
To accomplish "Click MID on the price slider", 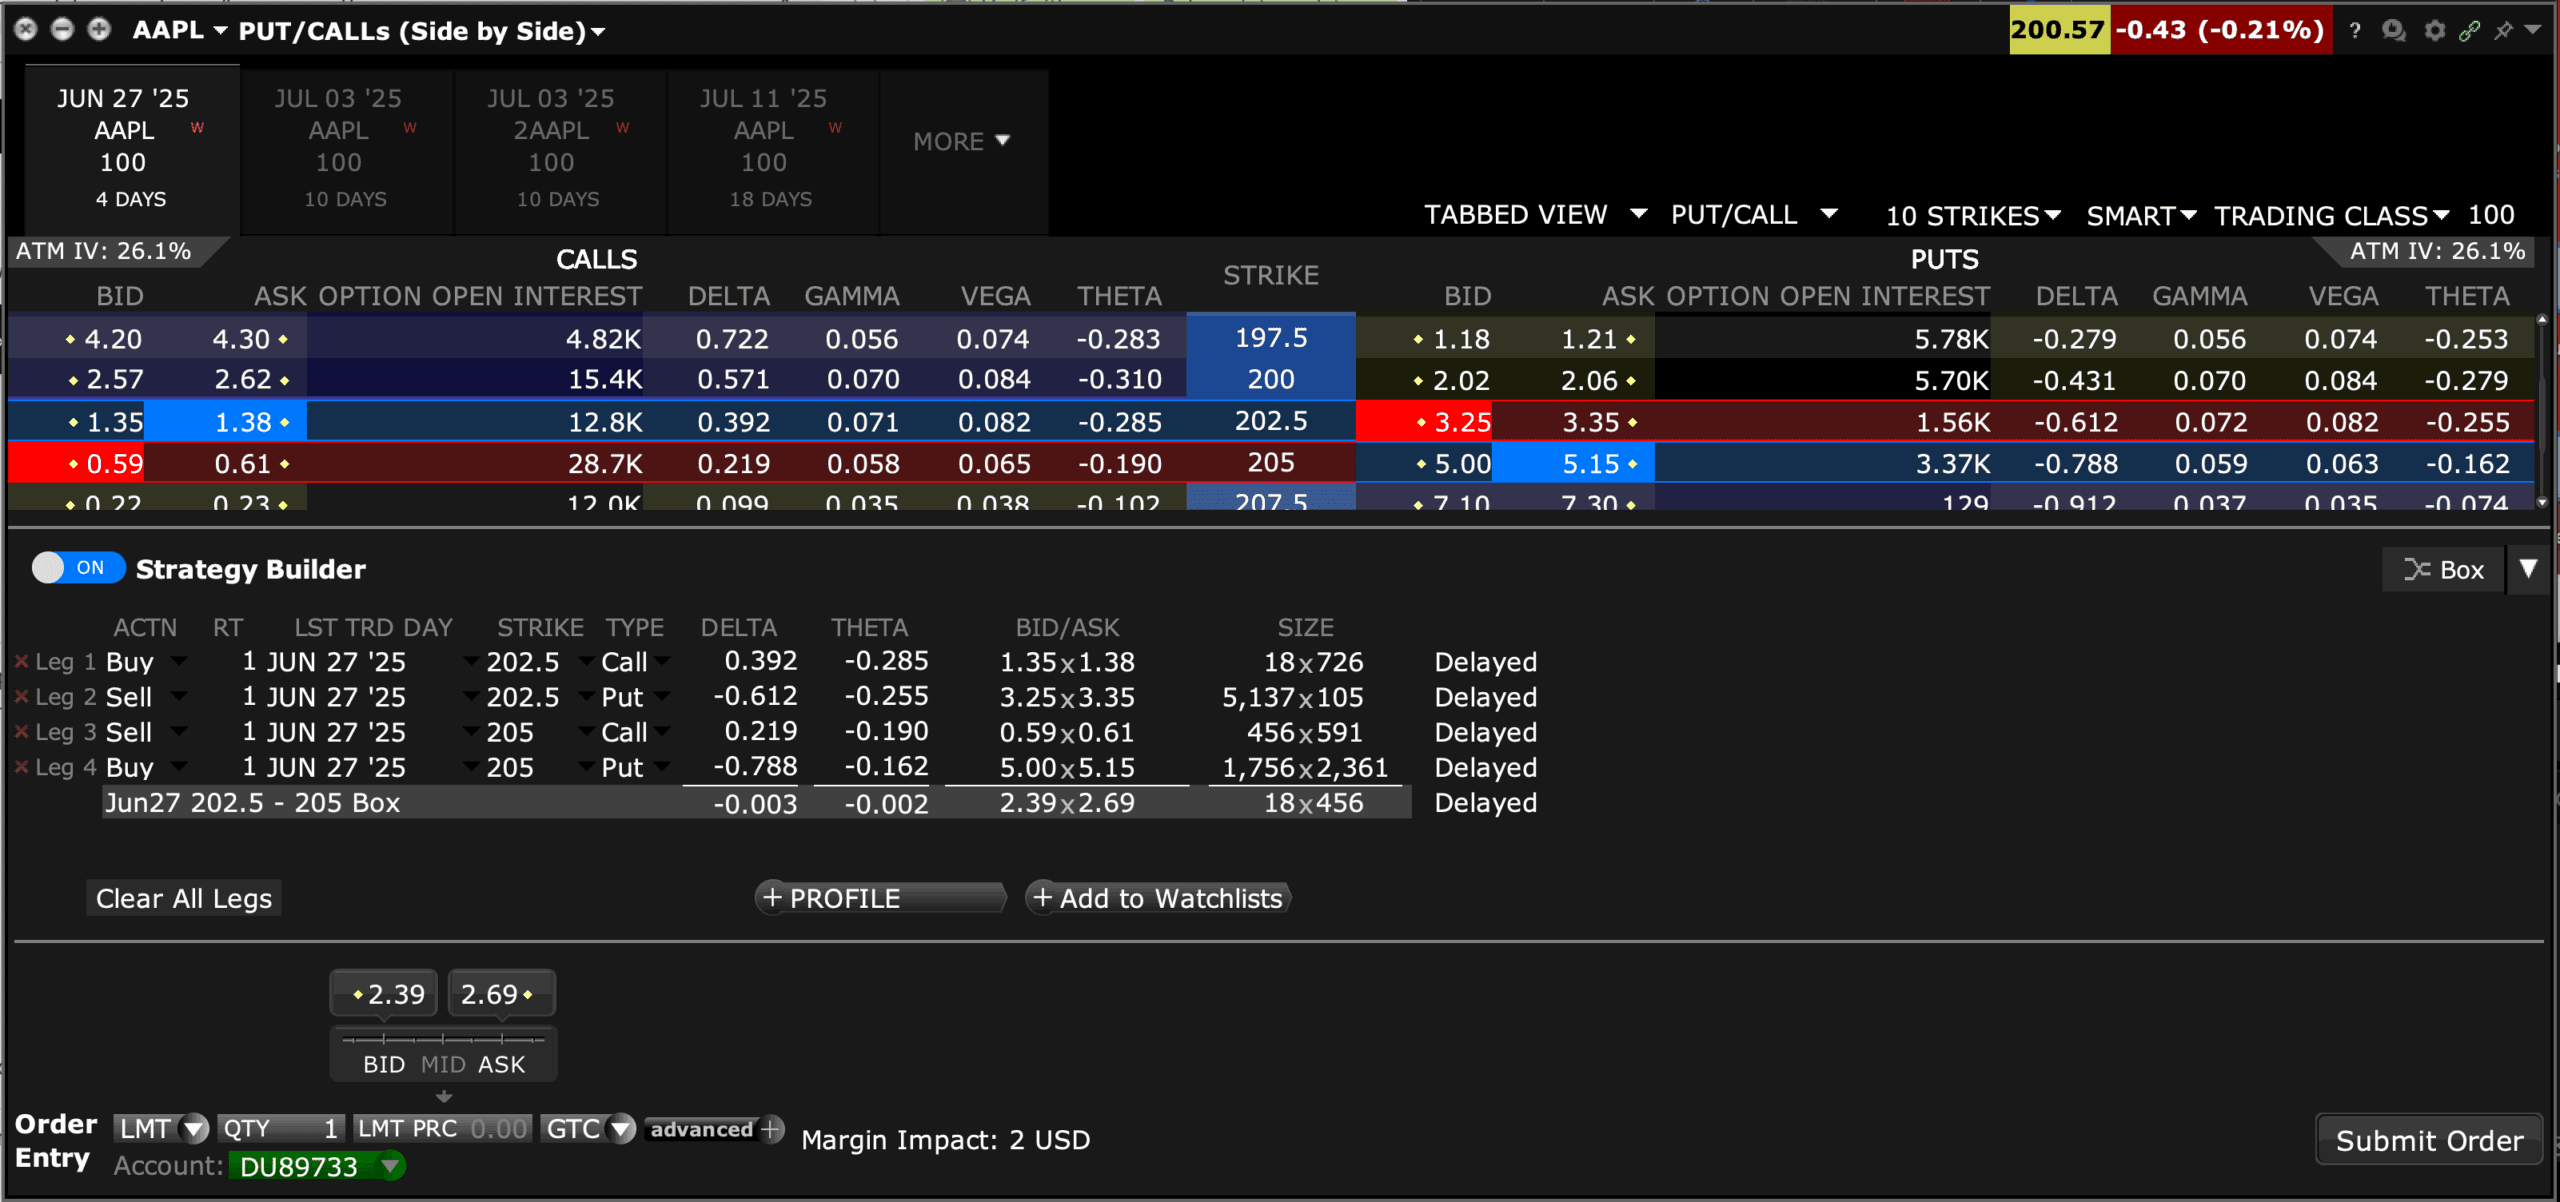I will point(442,1064).
